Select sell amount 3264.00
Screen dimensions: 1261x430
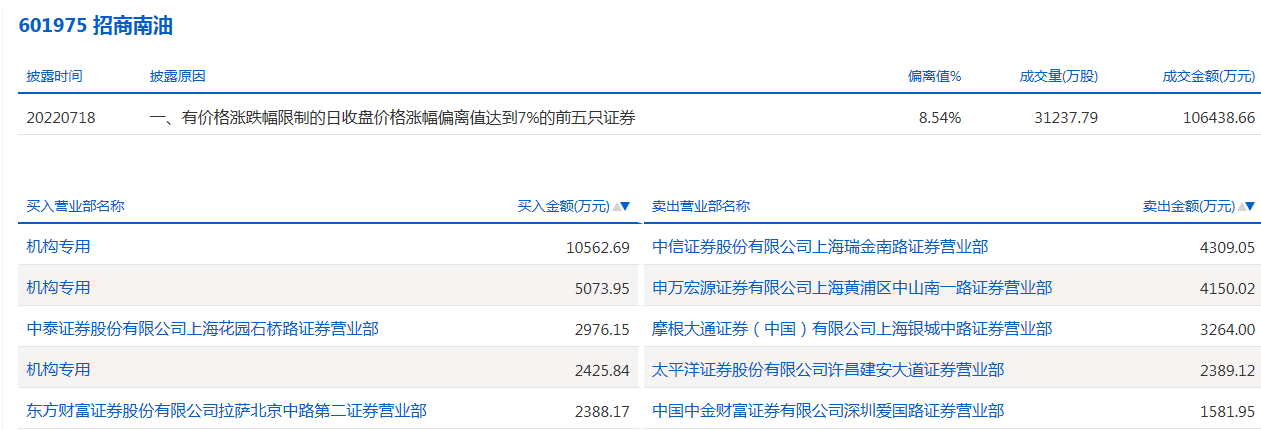[1226, 329]
